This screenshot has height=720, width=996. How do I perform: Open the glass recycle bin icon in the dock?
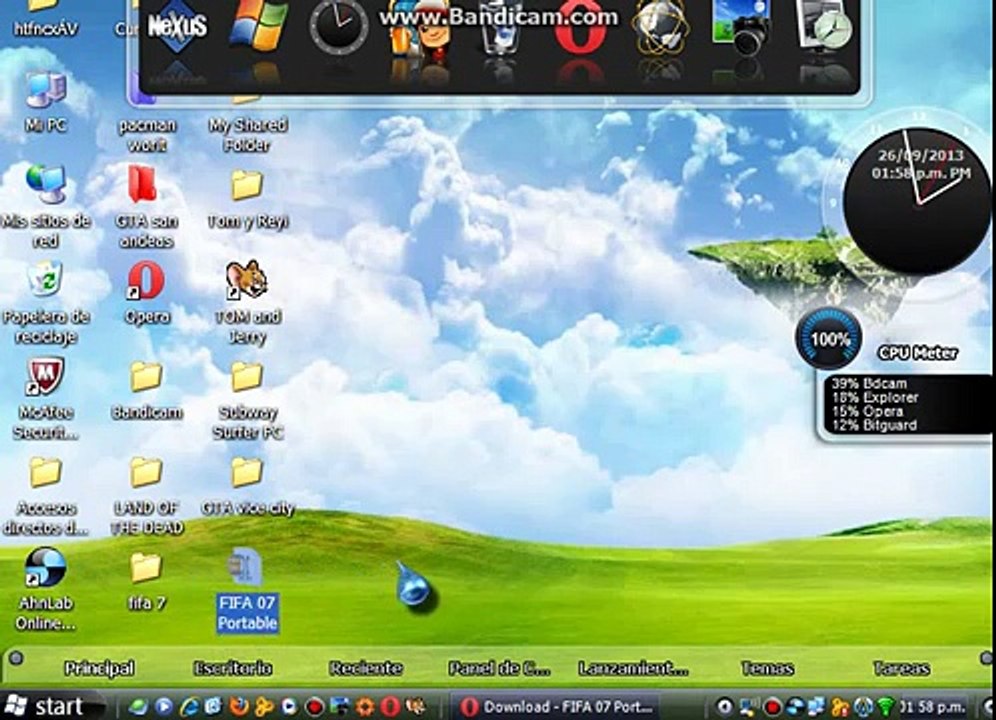pyautogui.click(x=500, y=29)
